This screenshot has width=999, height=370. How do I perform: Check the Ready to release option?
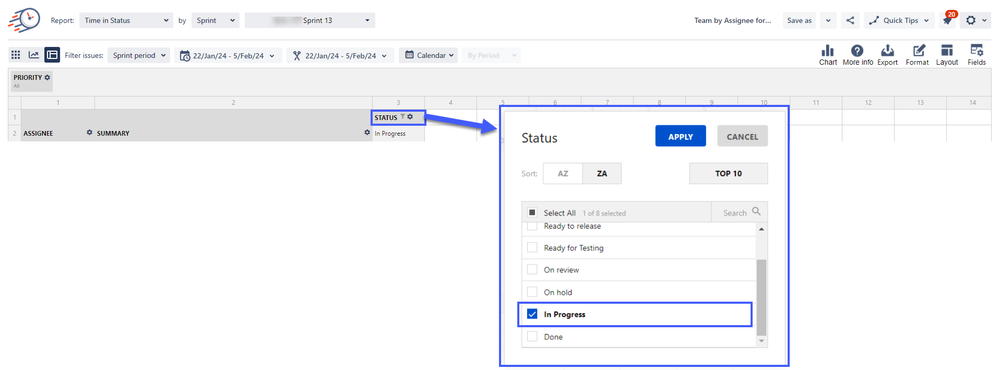pos(532,227)
